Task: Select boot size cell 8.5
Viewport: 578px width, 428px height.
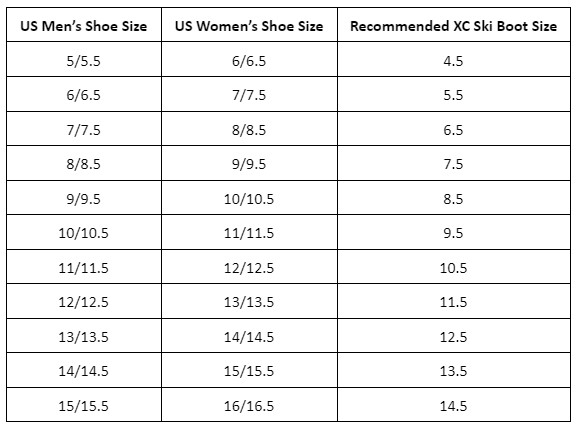Action: pyautogui.click(x=454, y=198)
